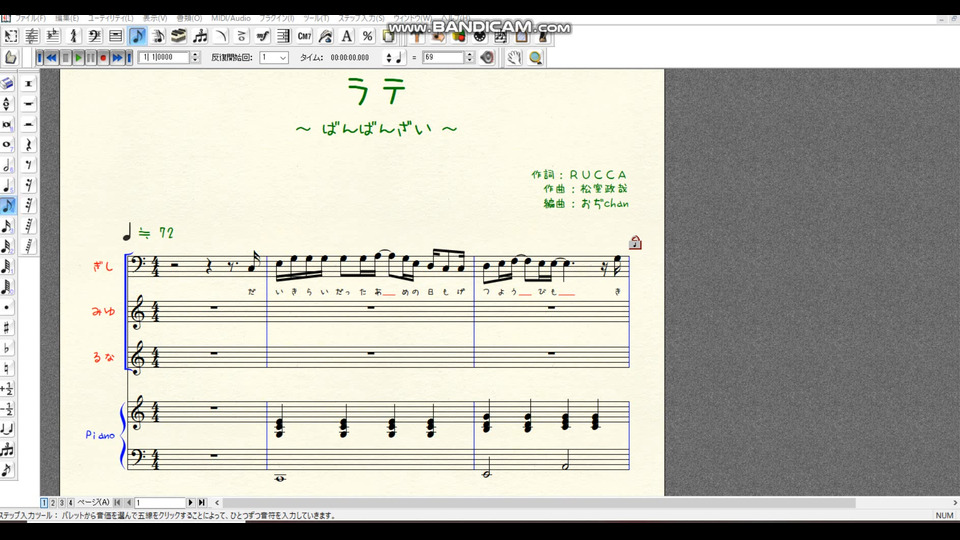Choose the eraser in the note palette
This screenshot has height=540, width=960.
pos(7,83)
